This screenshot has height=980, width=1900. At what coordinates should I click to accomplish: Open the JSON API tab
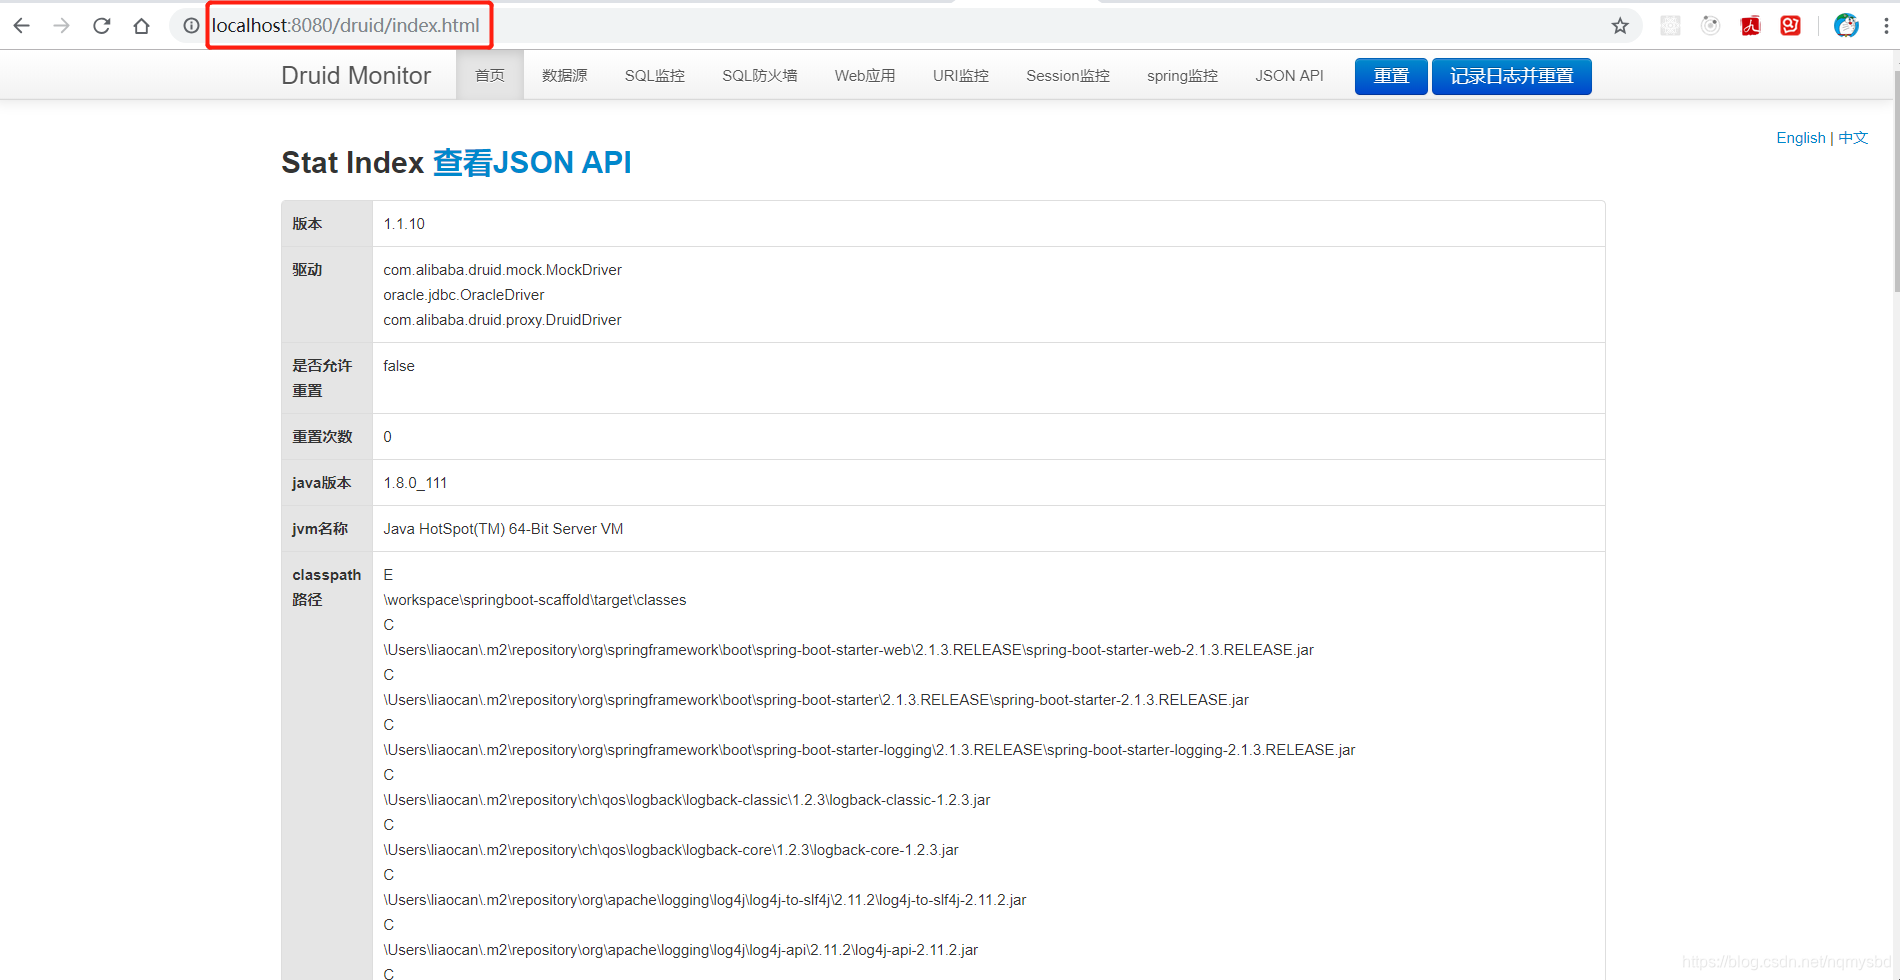click(x=1289, y=76)
